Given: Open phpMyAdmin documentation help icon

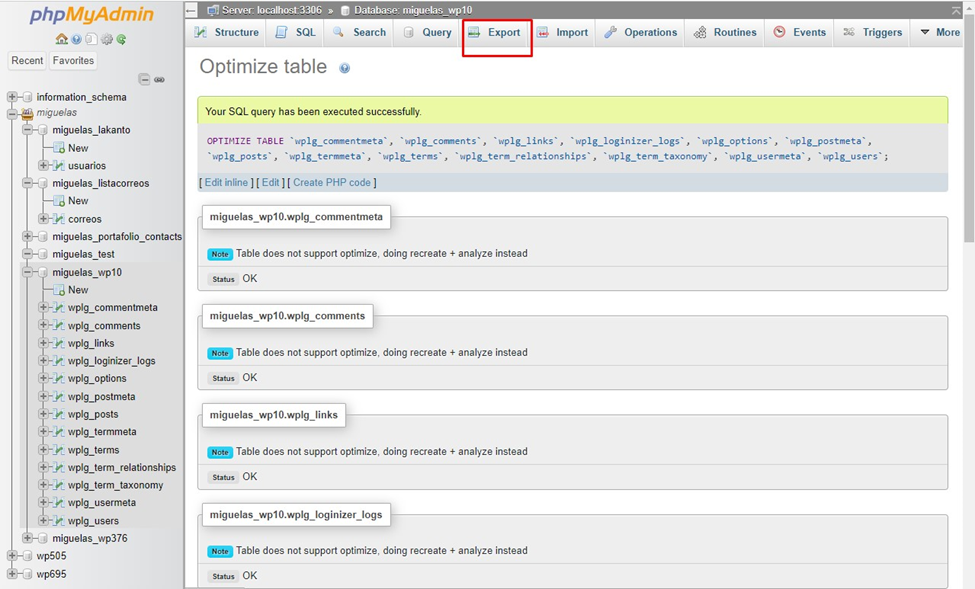Looking at the screenshot, I should click(76, 39).
